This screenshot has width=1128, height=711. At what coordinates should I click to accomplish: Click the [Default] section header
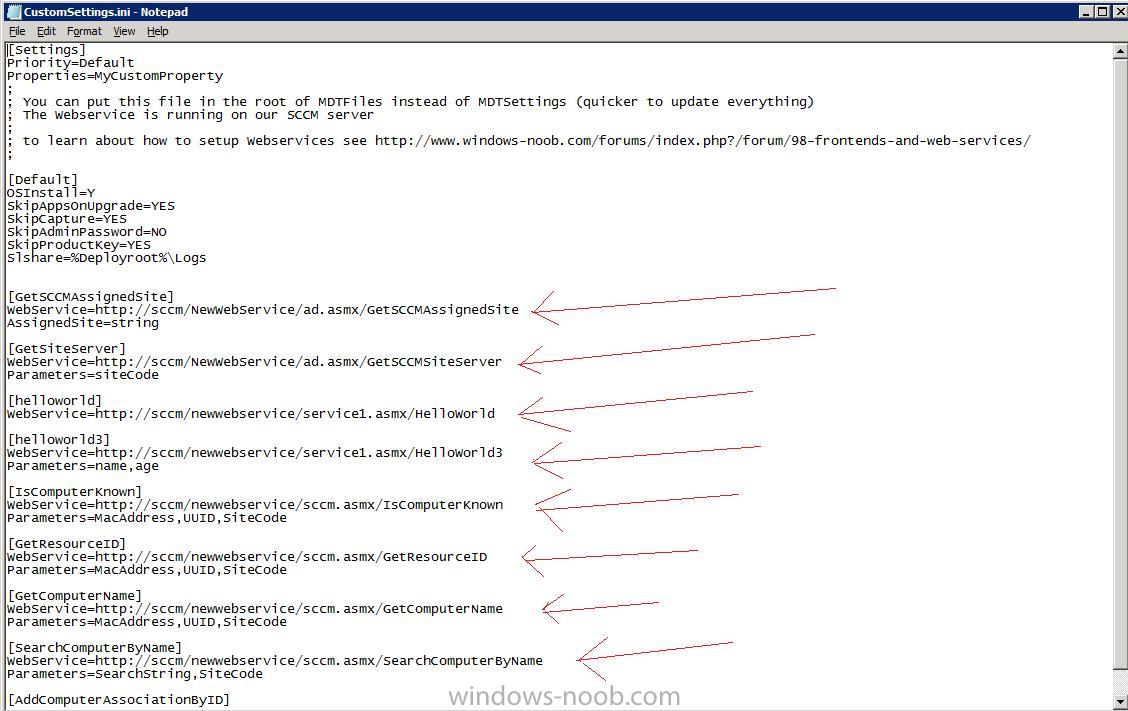click(42, 179)
